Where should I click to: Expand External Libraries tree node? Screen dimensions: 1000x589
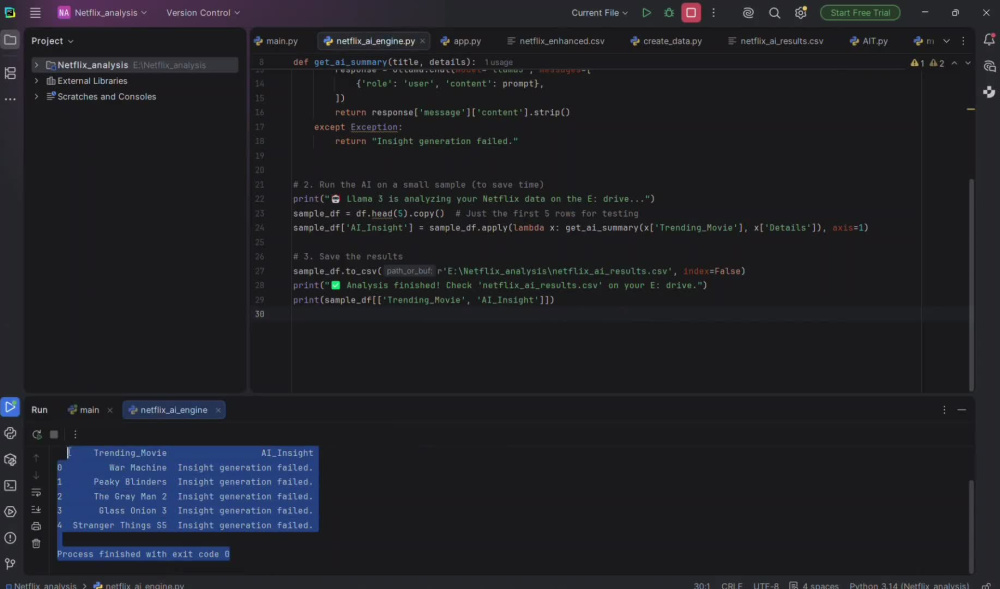(x=36, y=81)
